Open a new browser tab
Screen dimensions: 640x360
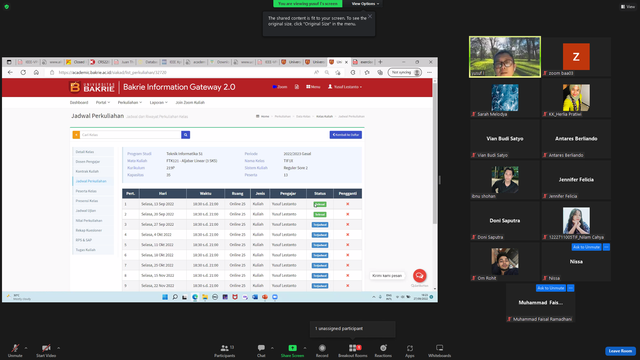[x=380, y=62]
